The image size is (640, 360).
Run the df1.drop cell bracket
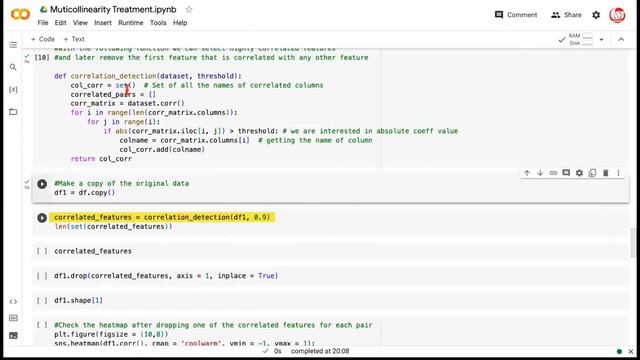(42, 276)
